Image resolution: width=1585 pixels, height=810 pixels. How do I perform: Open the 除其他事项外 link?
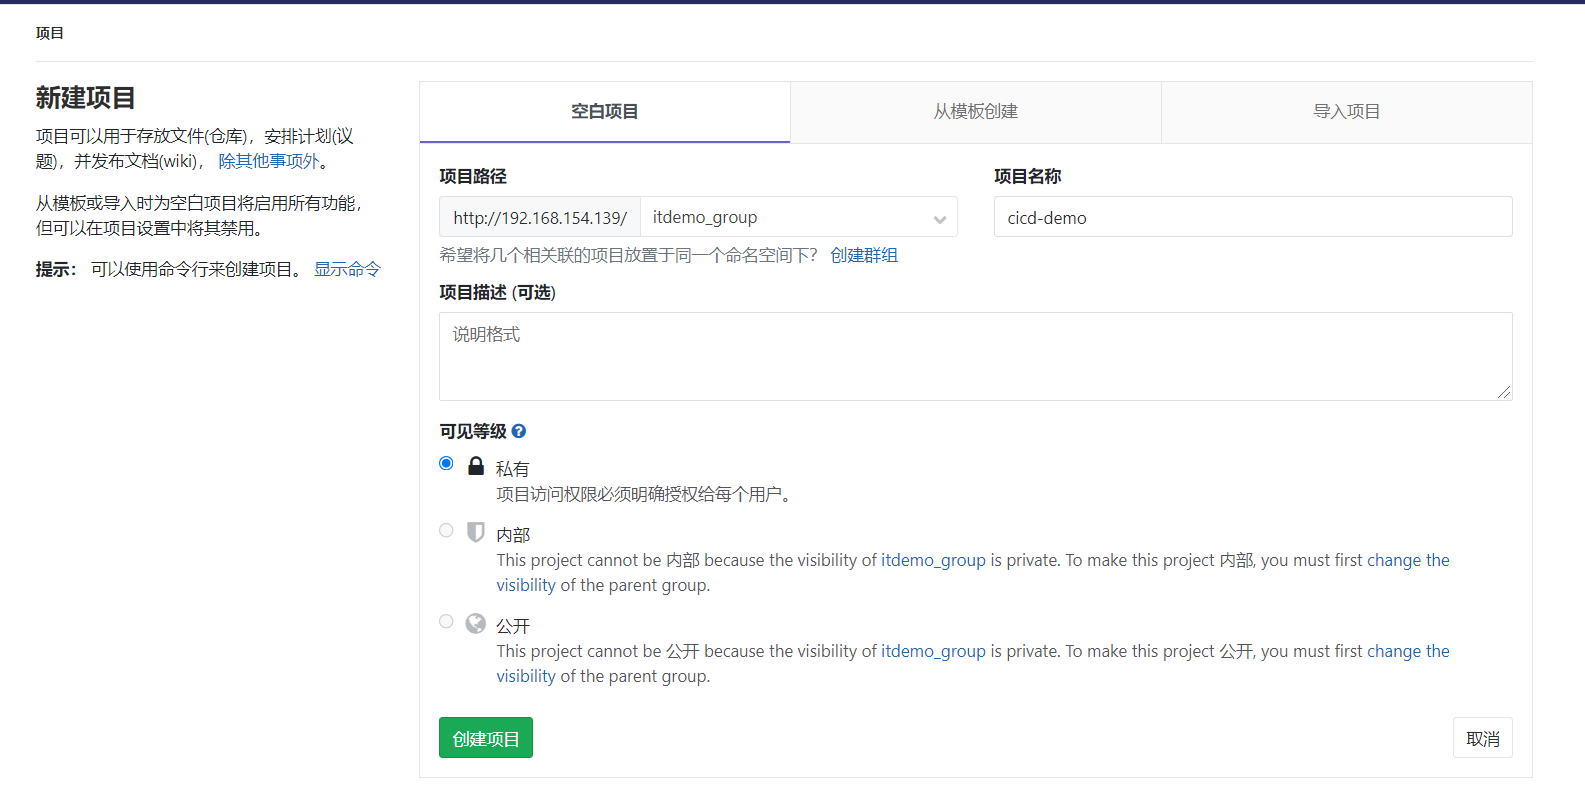point(269,161)
